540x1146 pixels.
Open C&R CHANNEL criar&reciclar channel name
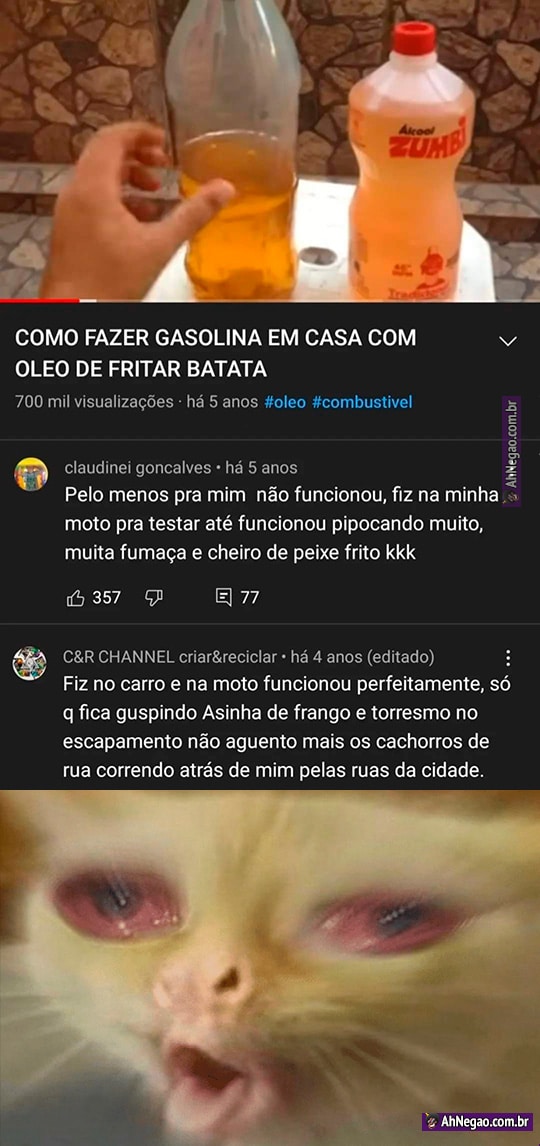pyautogui.click(x=170, y=657)
